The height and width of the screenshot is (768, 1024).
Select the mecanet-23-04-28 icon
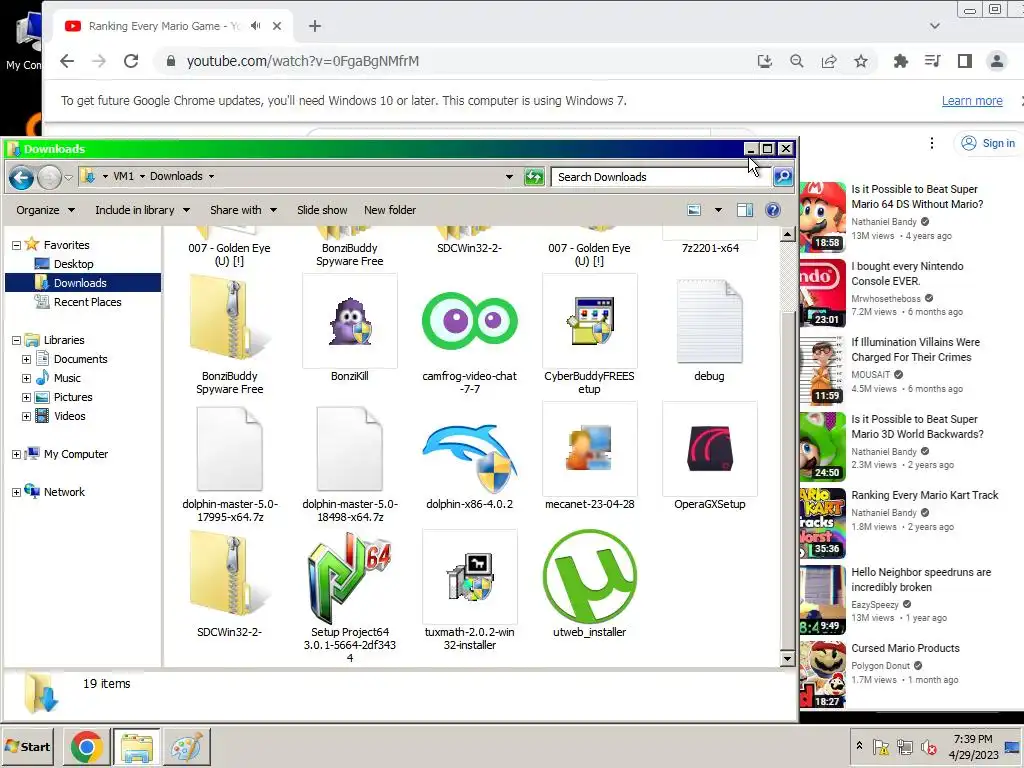(x=590, y=449)
